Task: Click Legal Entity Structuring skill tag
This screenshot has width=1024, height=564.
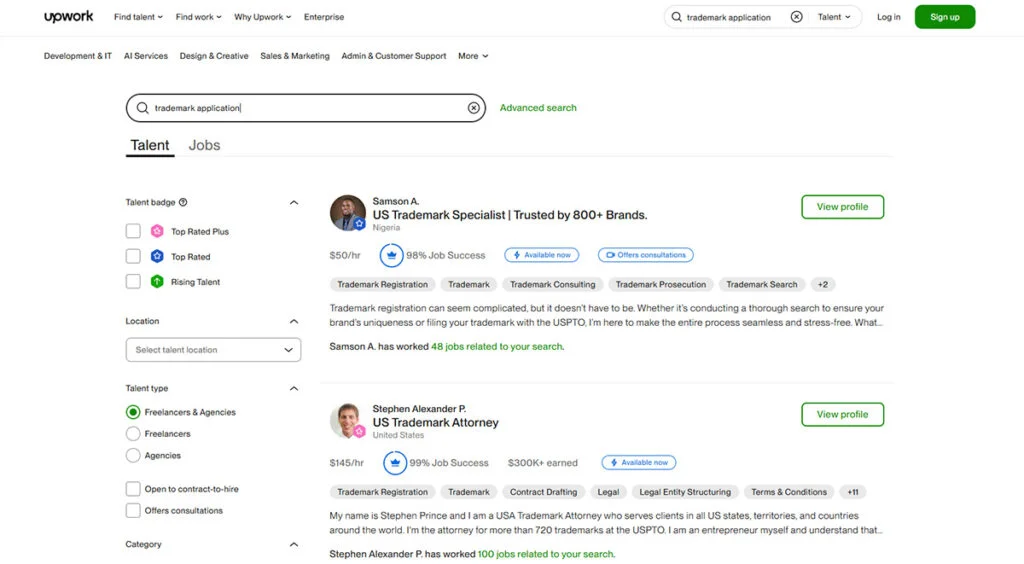Action: [x=685, y=492]
